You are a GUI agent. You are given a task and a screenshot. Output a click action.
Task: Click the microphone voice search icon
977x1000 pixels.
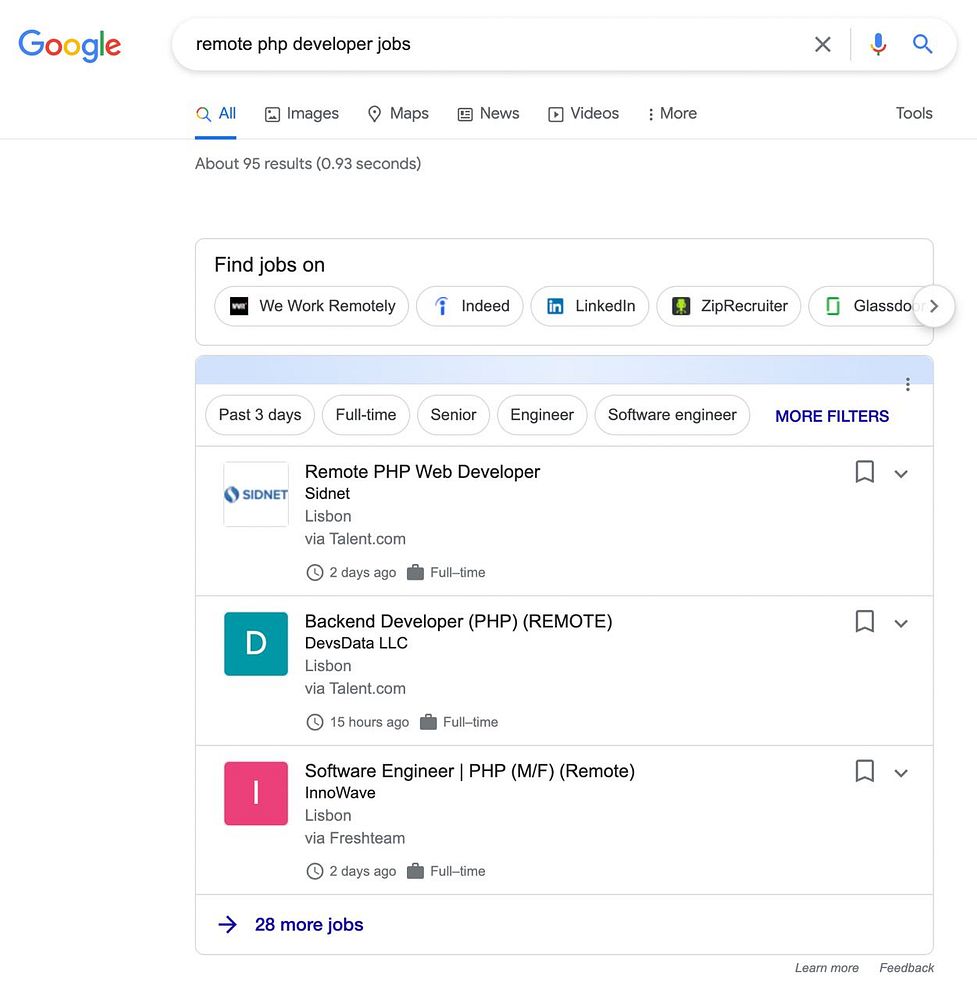(x=878, y=44)
